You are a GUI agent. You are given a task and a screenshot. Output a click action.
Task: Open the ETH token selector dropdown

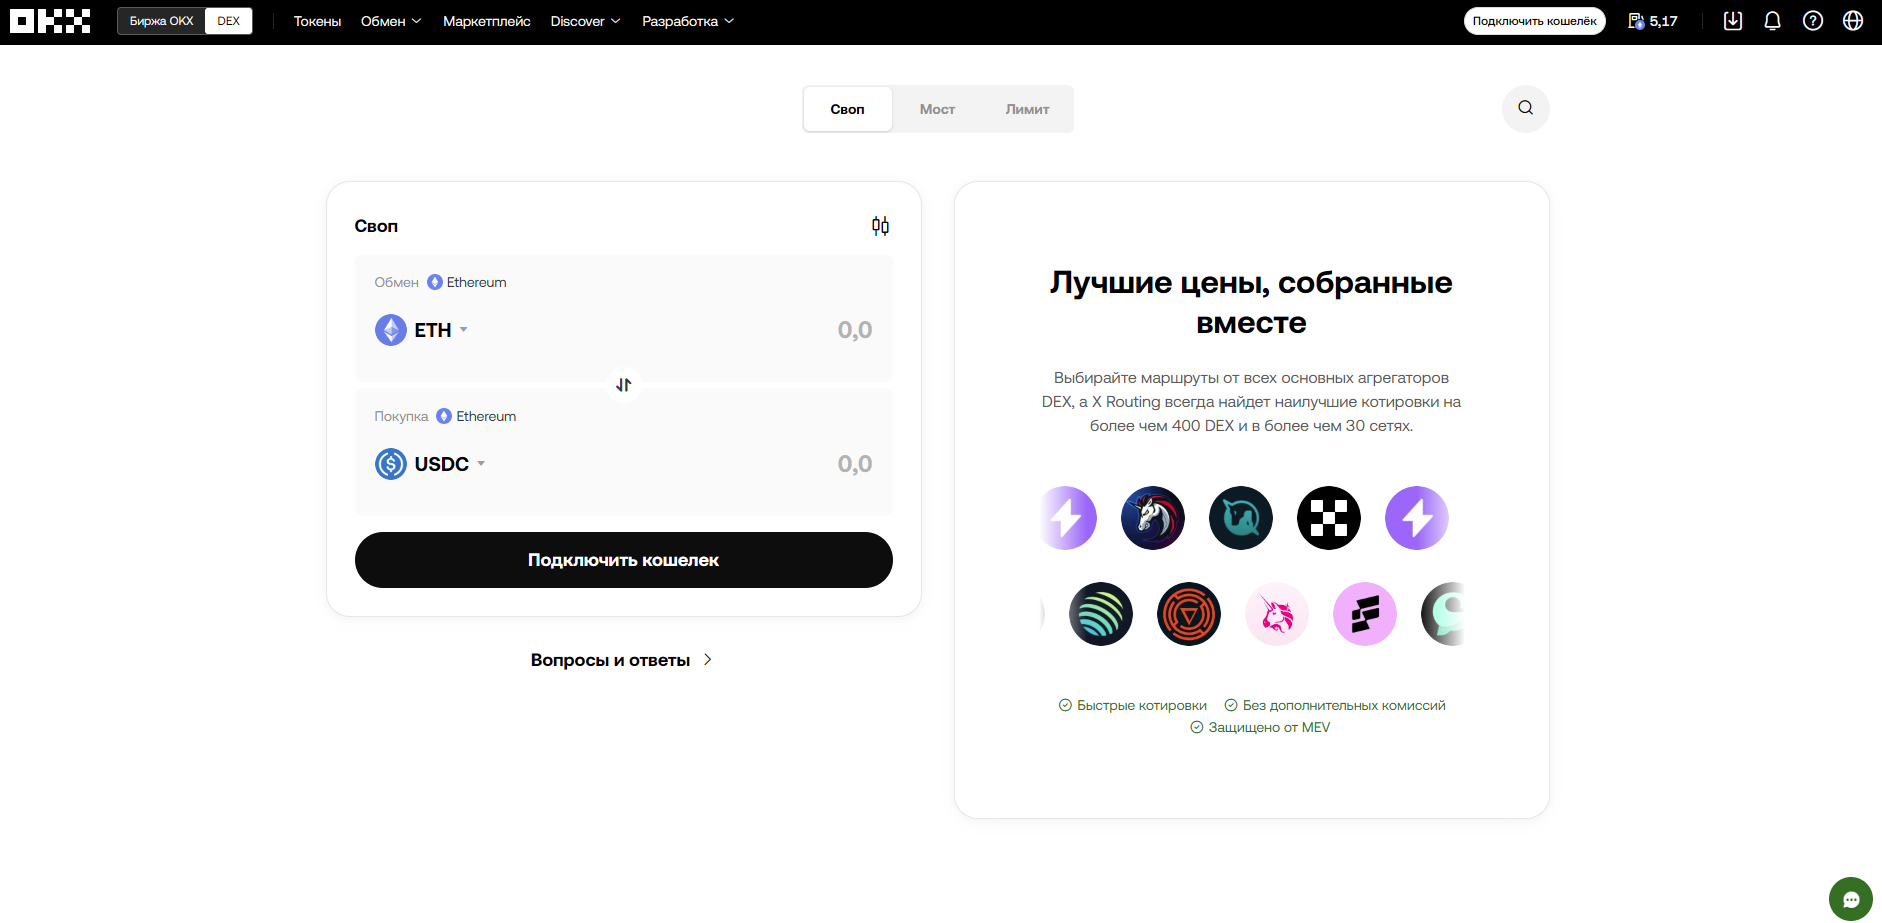click(x=422, y=330)
